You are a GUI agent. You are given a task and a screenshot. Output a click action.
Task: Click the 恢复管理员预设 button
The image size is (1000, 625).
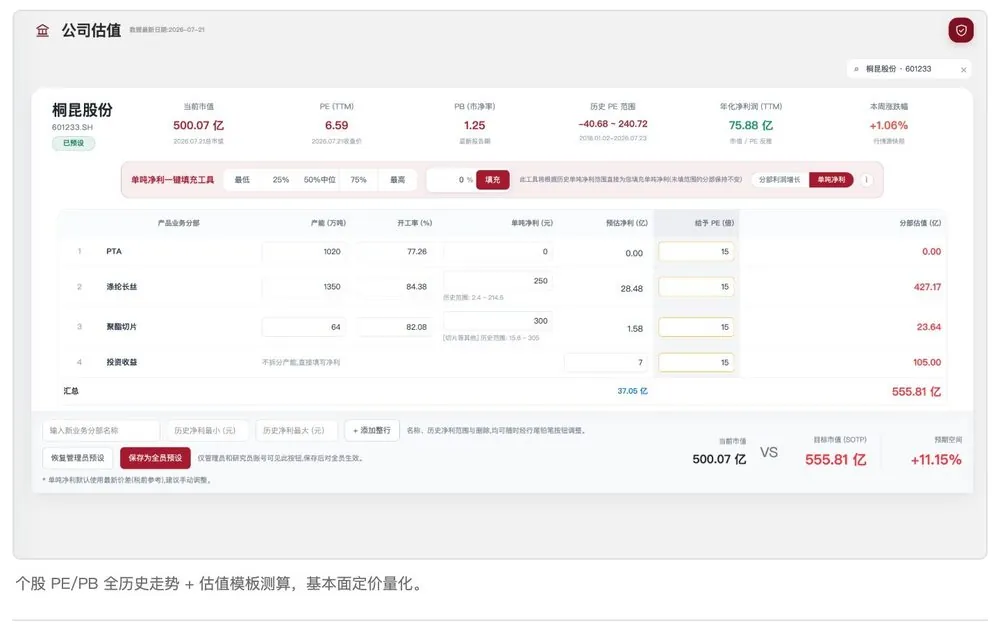78,458
